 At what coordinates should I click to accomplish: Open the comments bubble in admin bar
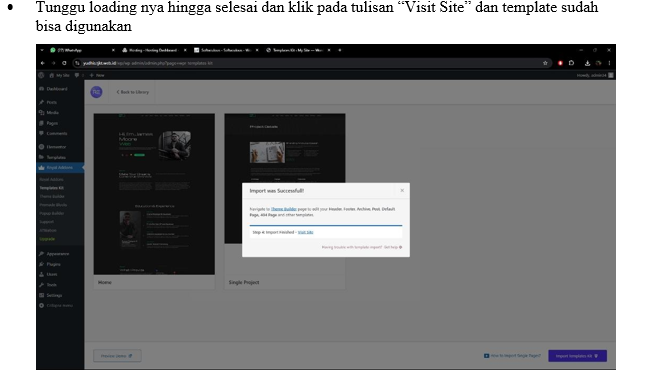pyautogui.click(x=78, y=75)
